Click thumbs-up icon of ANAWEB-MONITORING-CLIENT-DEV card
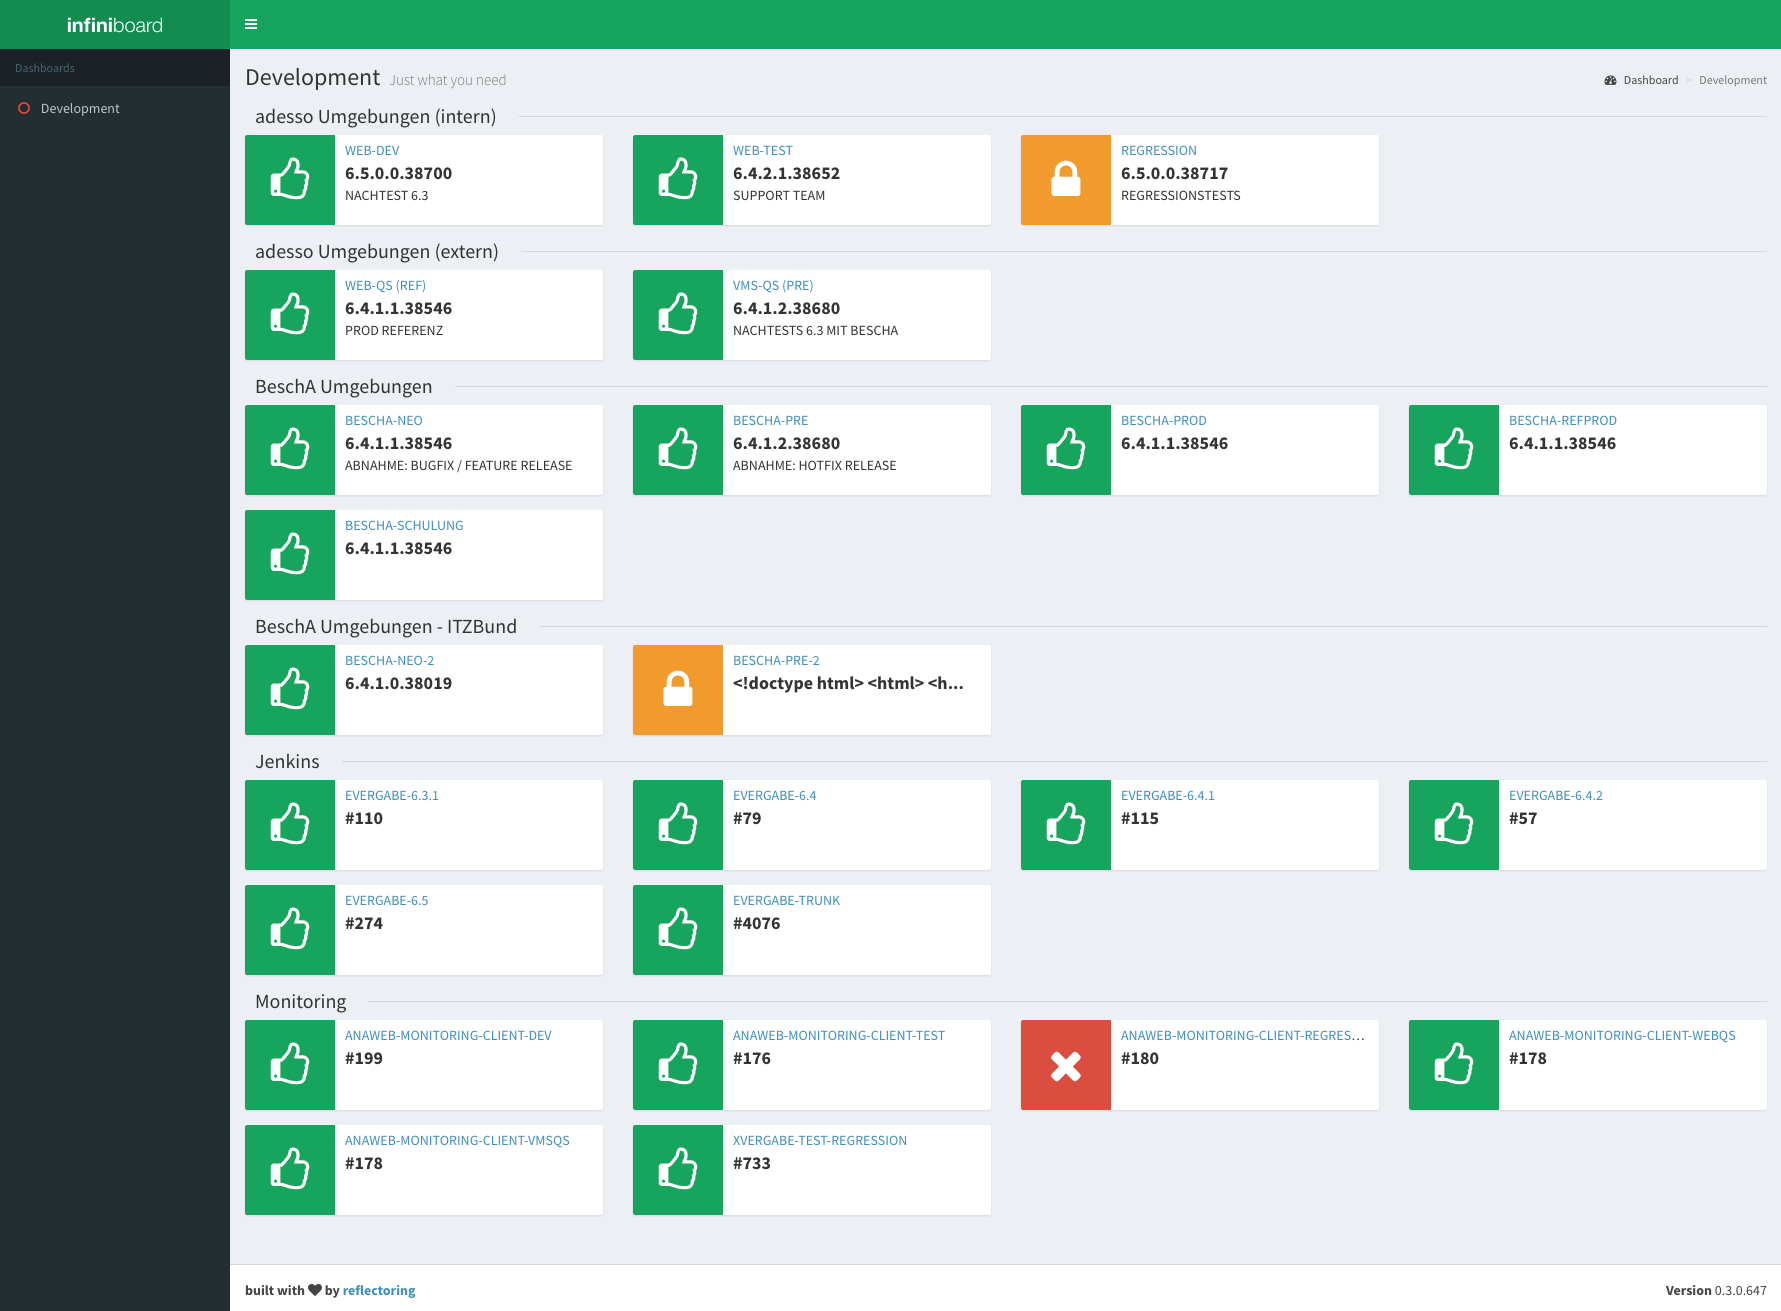 pos(290,1065)
